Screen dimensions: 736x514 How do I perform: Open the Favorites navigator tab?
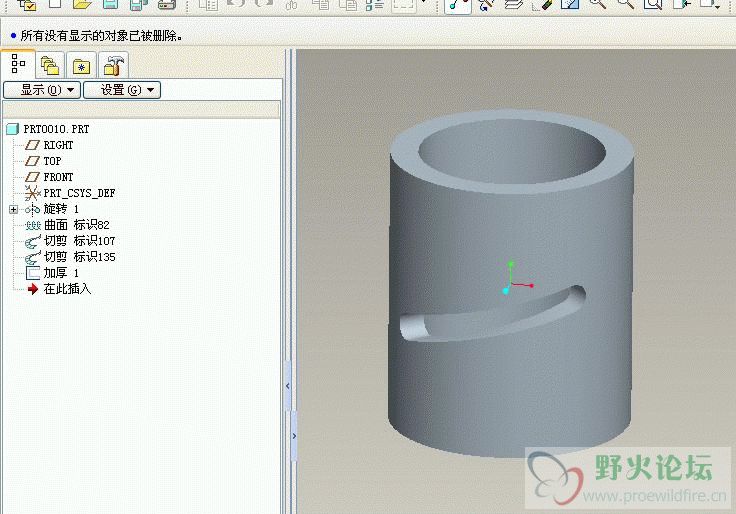coord(81,65)
